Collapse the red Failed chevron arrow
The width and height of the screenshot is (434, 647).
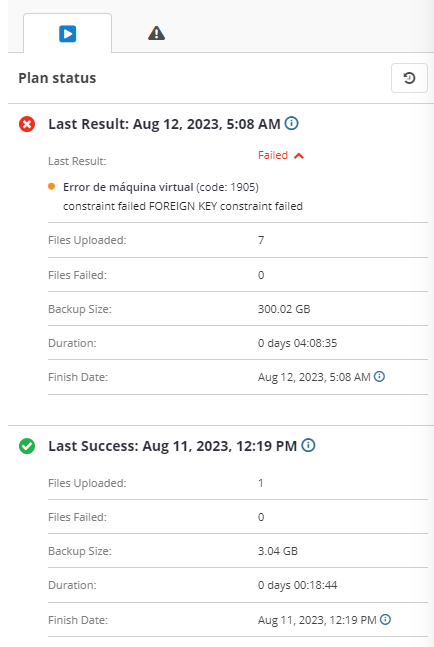(x=299, y=156)
